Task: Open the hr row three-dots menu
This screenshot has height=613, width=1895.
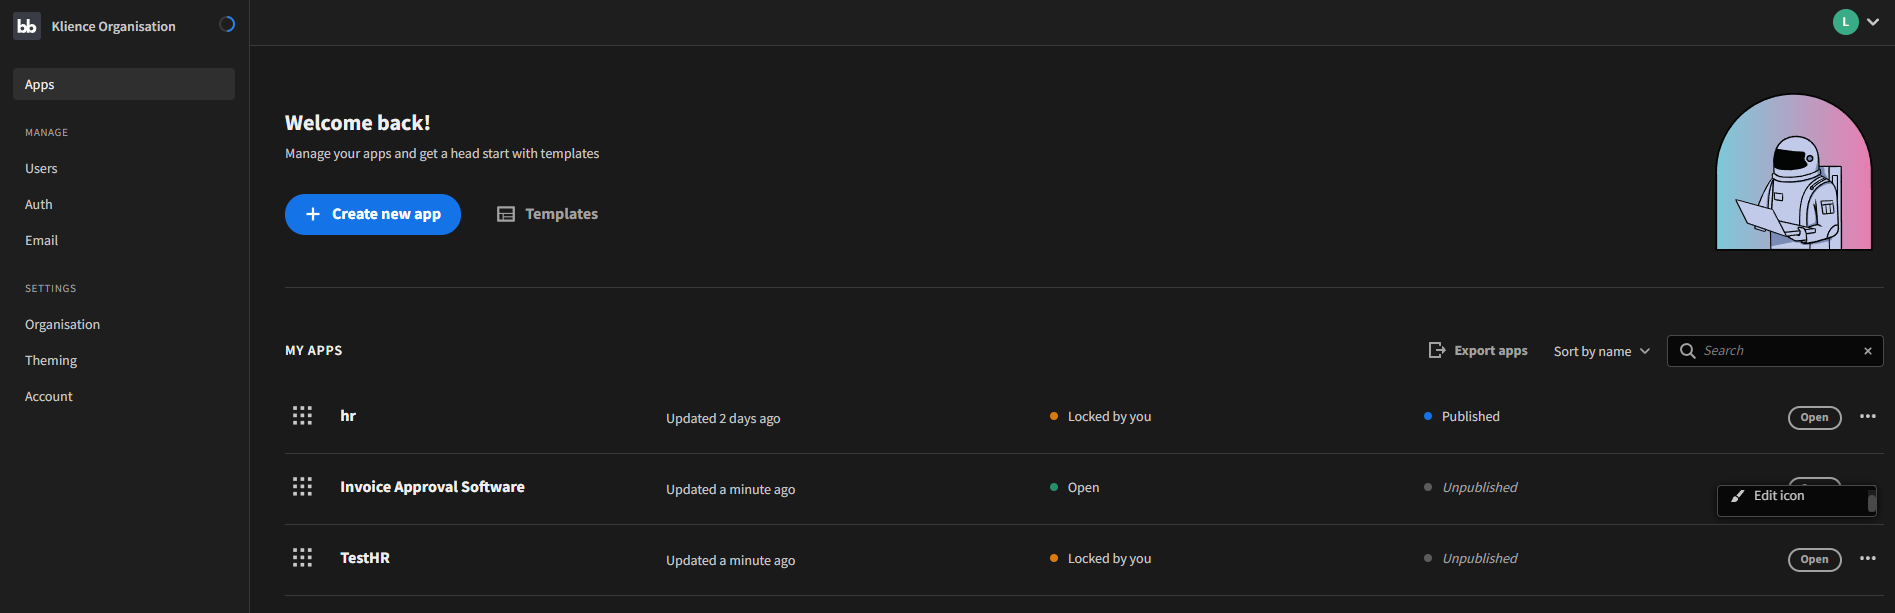Action: pos(1867,416)
